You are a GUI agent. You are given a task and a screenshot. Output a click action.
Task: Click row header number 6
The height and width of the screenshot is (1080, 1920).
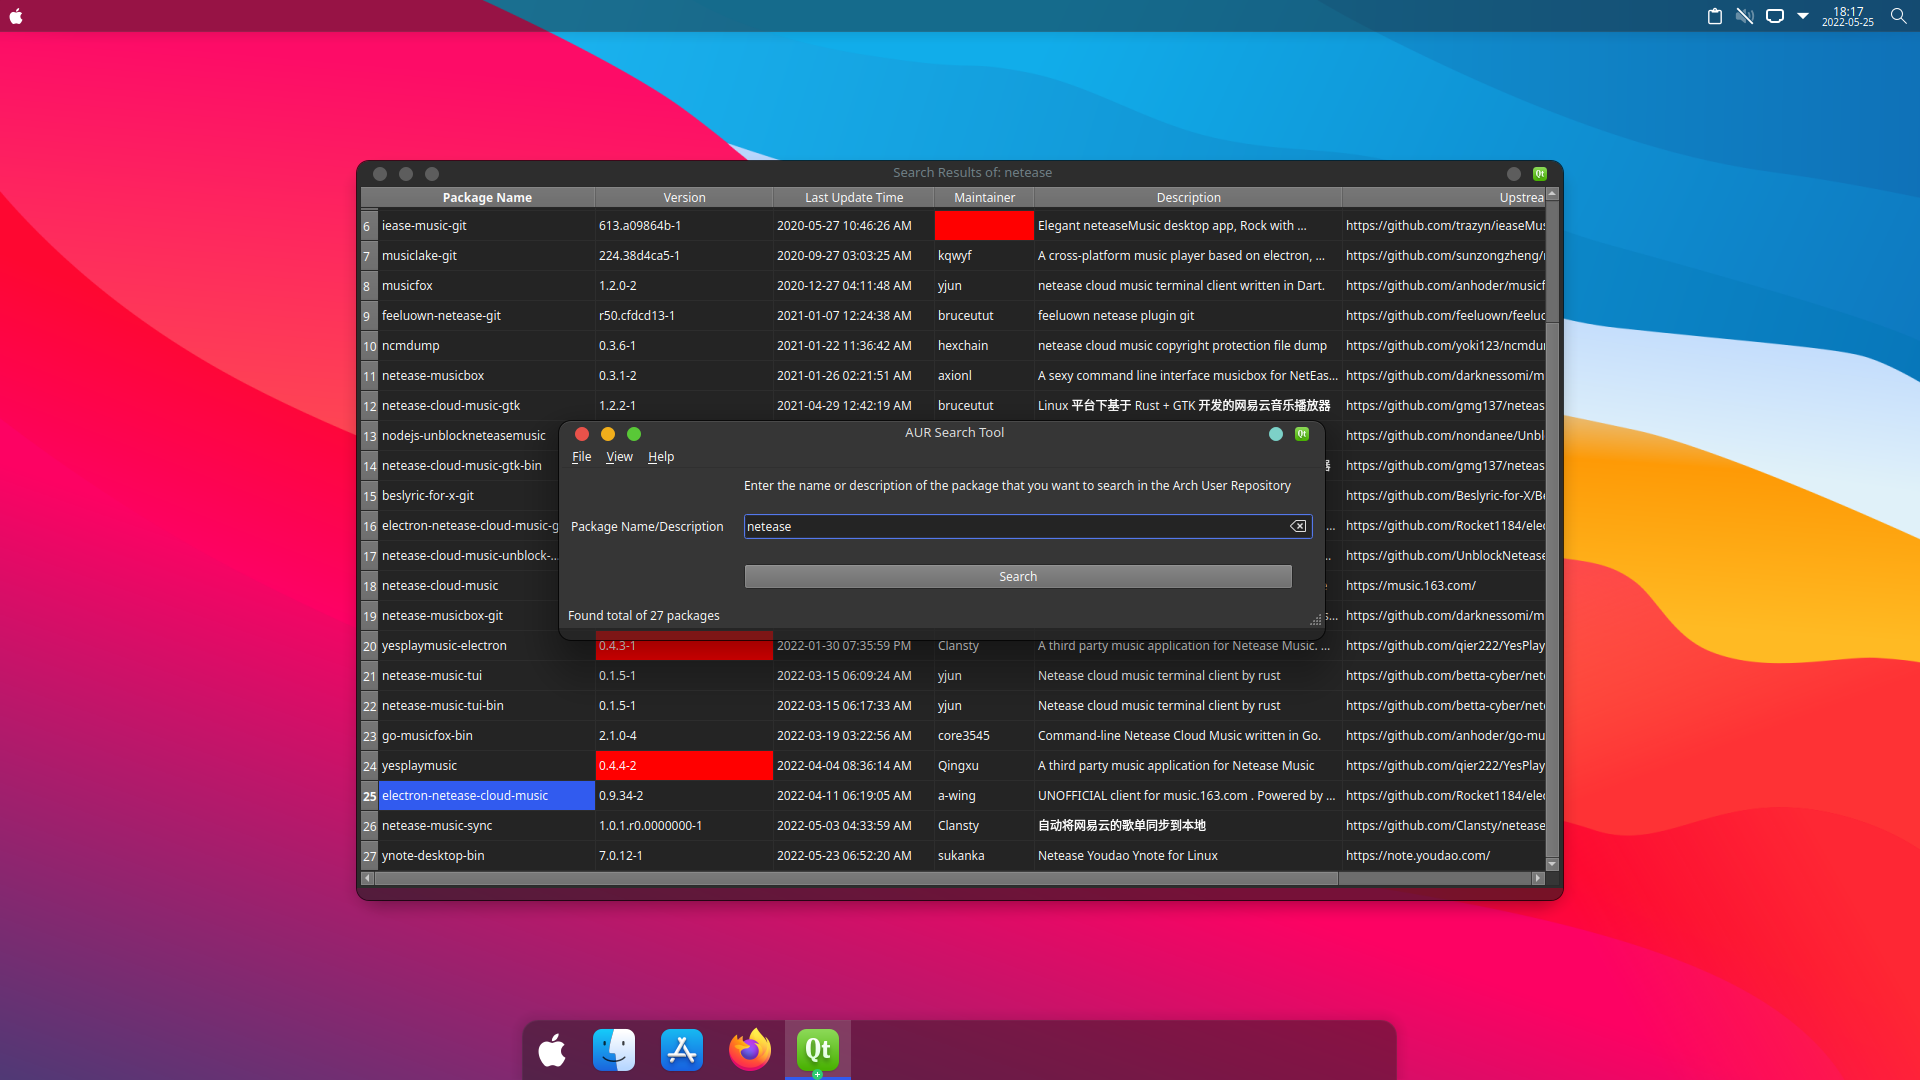point(369,226)
